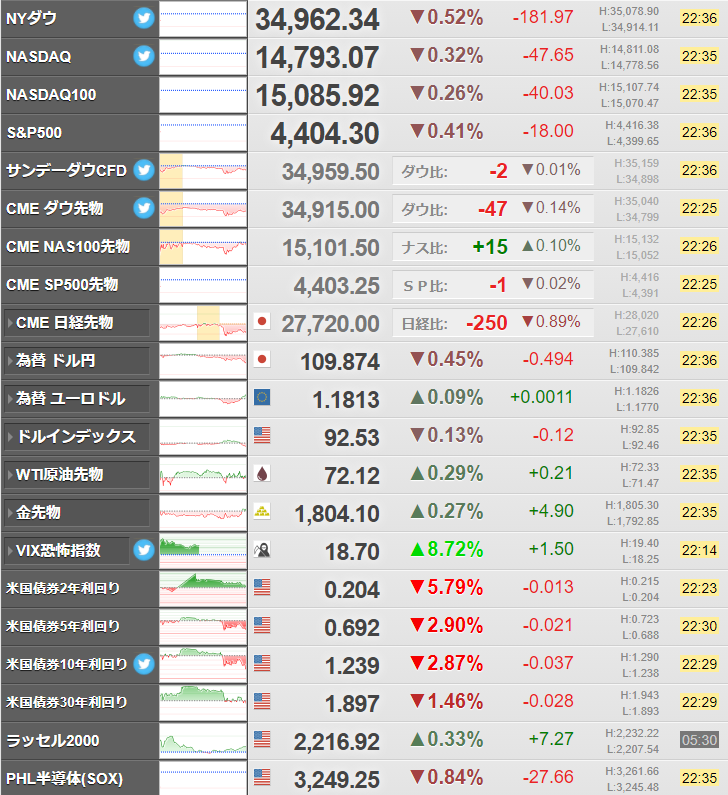Open the ラッセル2000 label
This screenshot has width=728, height=795.
click(x=53, y=741)
